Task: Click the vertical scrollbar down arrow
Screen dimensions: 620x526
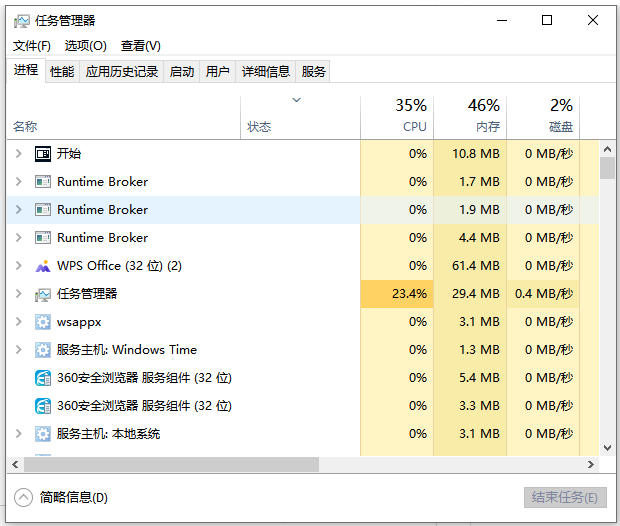Action: click(x=607, y=449)
